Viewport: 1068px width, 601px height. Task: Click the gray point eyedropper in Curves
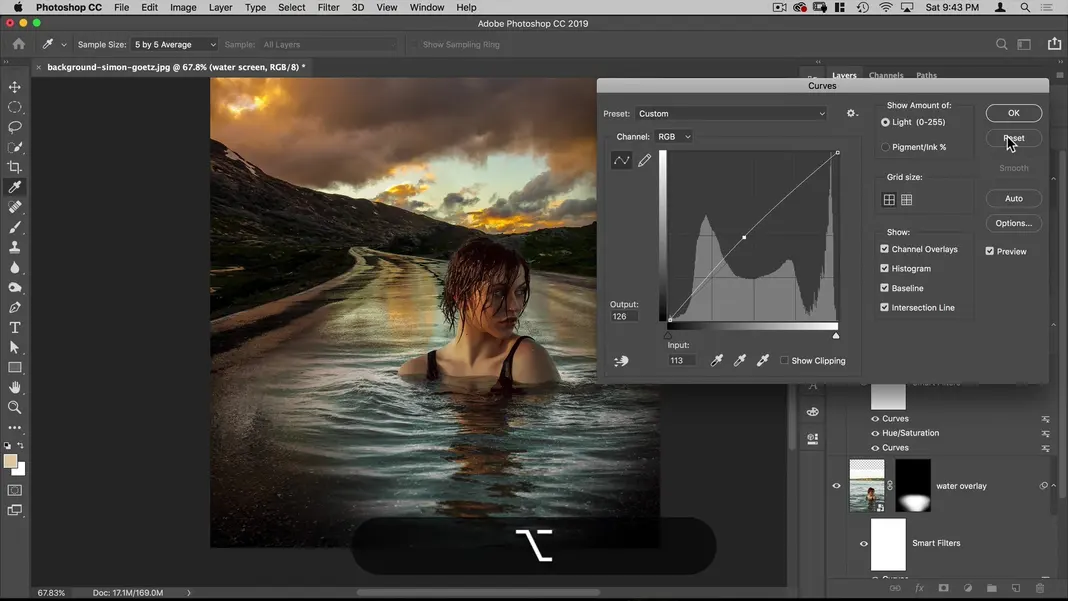coord(740,360)
